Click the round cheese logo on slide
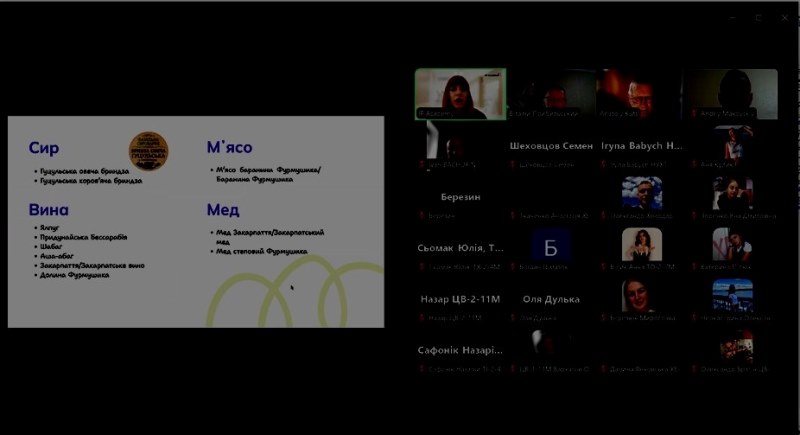This screenshot has height=435, width=800. coord(148,151)
